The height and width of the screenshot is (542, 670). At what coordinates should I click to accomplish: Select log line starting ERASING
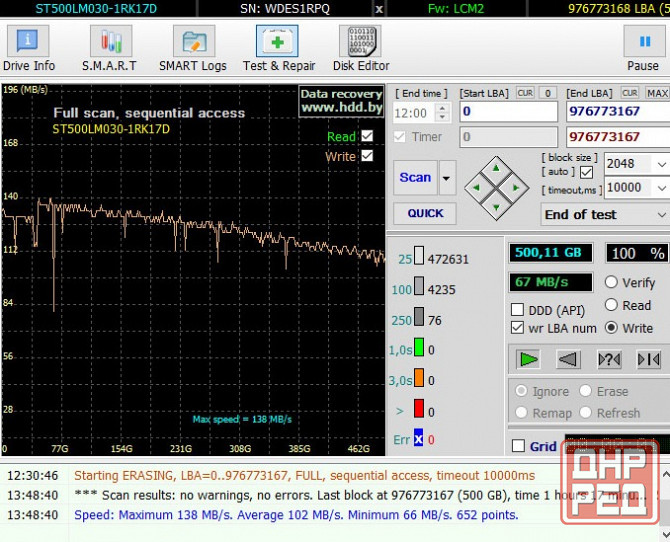304,475
